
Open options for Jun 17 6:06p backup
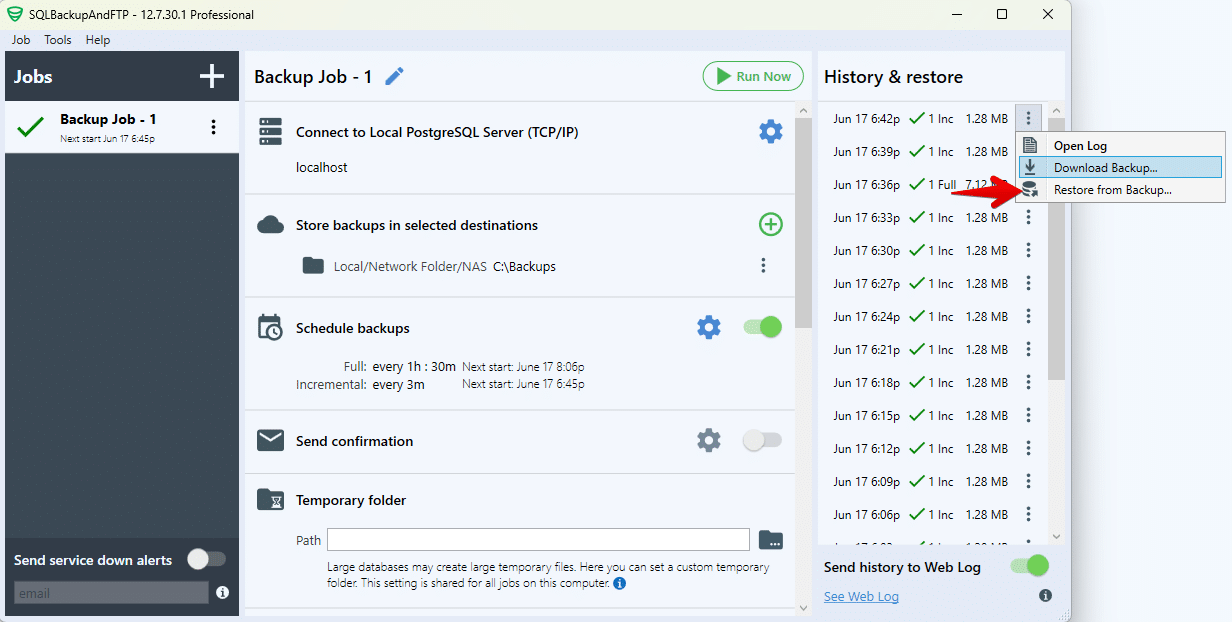point(1028,514)
